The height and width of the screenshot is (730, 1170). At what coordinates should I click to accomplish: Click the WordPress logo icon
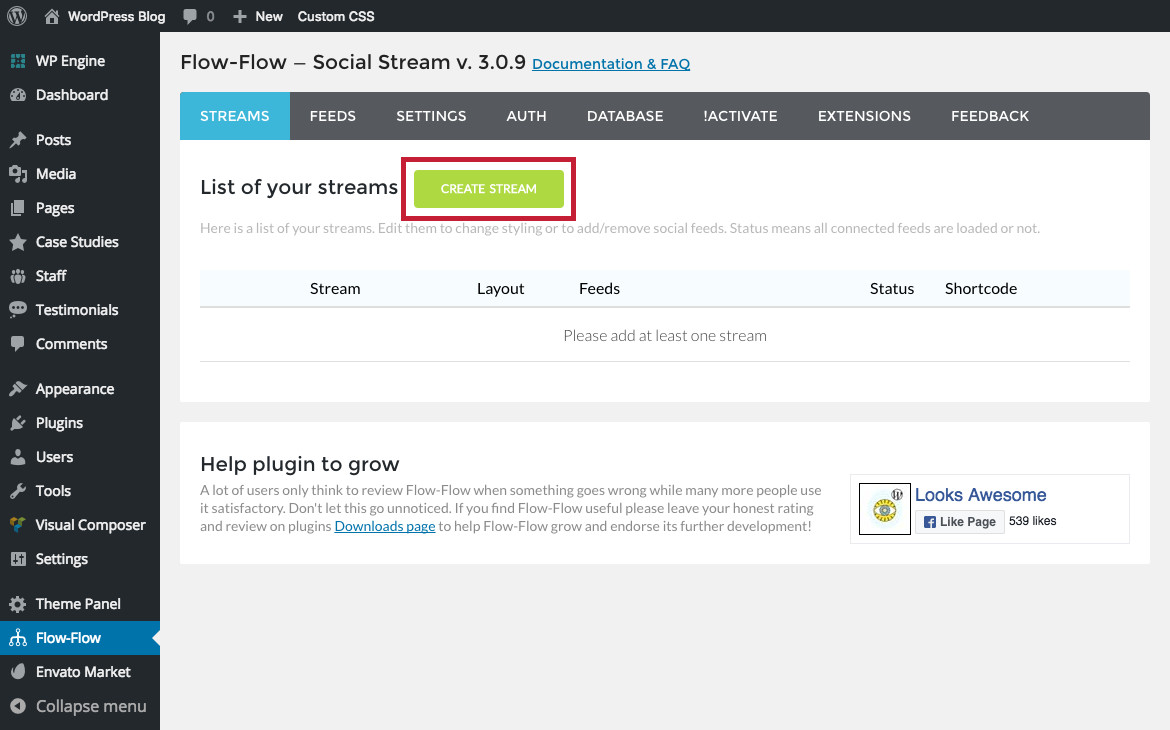pyautogui.click(x=17, y=16)
